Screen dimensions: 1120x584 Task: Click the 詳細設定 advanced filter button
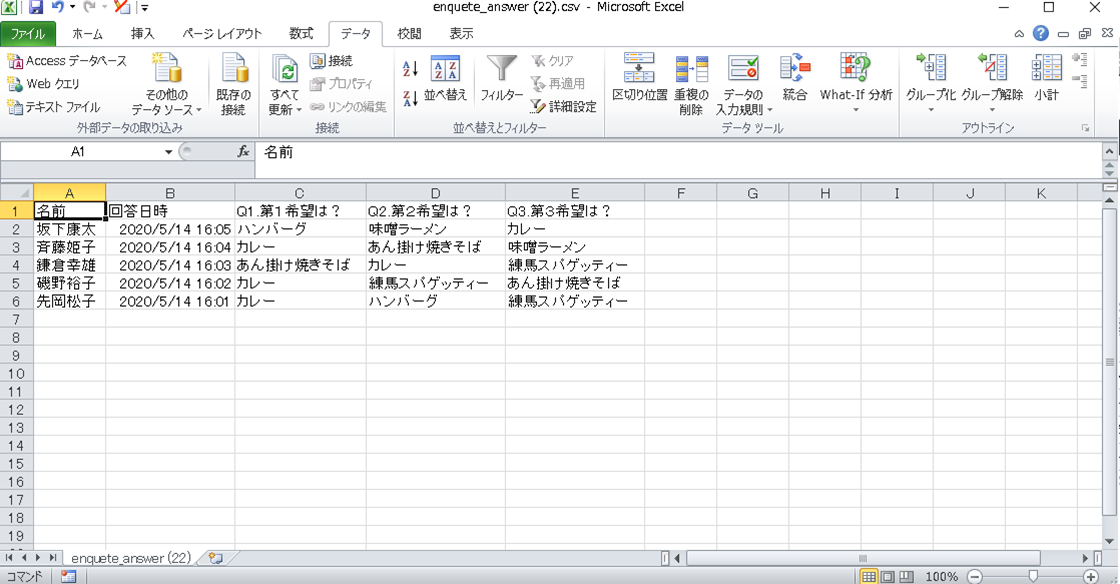(x=564, y=106)
